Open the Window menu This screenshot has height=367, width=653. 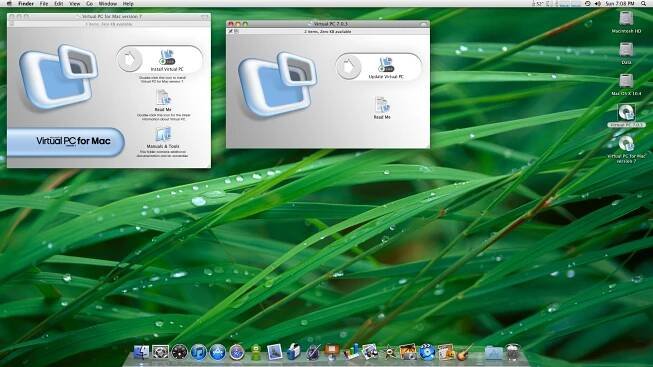point(107,3)
